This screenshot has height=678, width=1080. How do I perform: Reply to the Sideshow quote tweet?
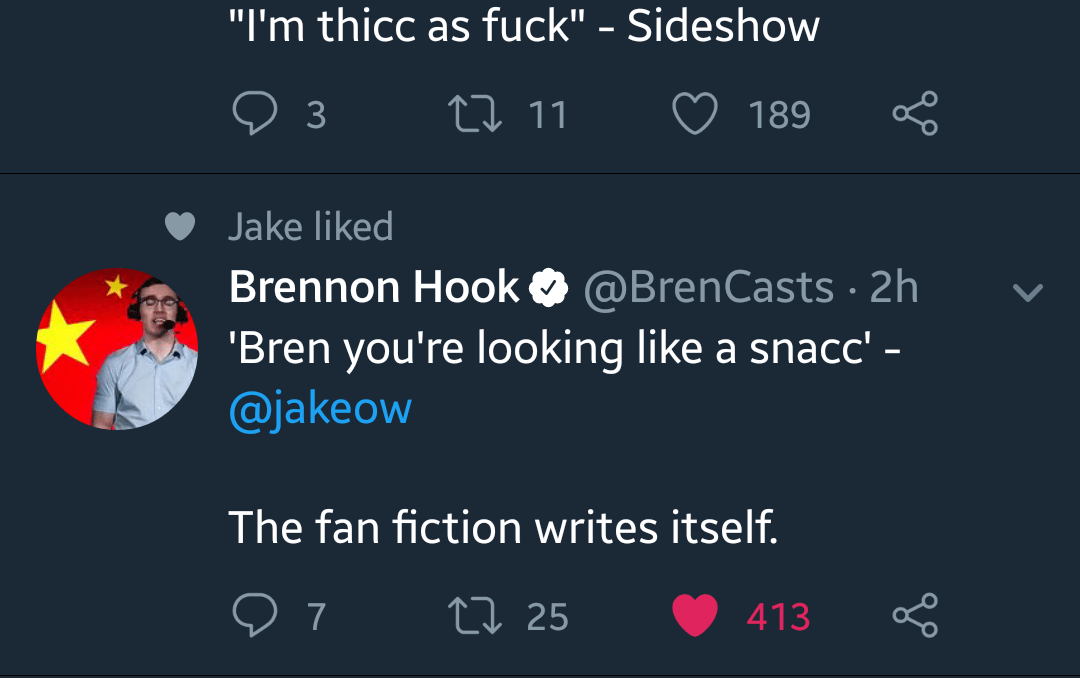tap(254, 115)
